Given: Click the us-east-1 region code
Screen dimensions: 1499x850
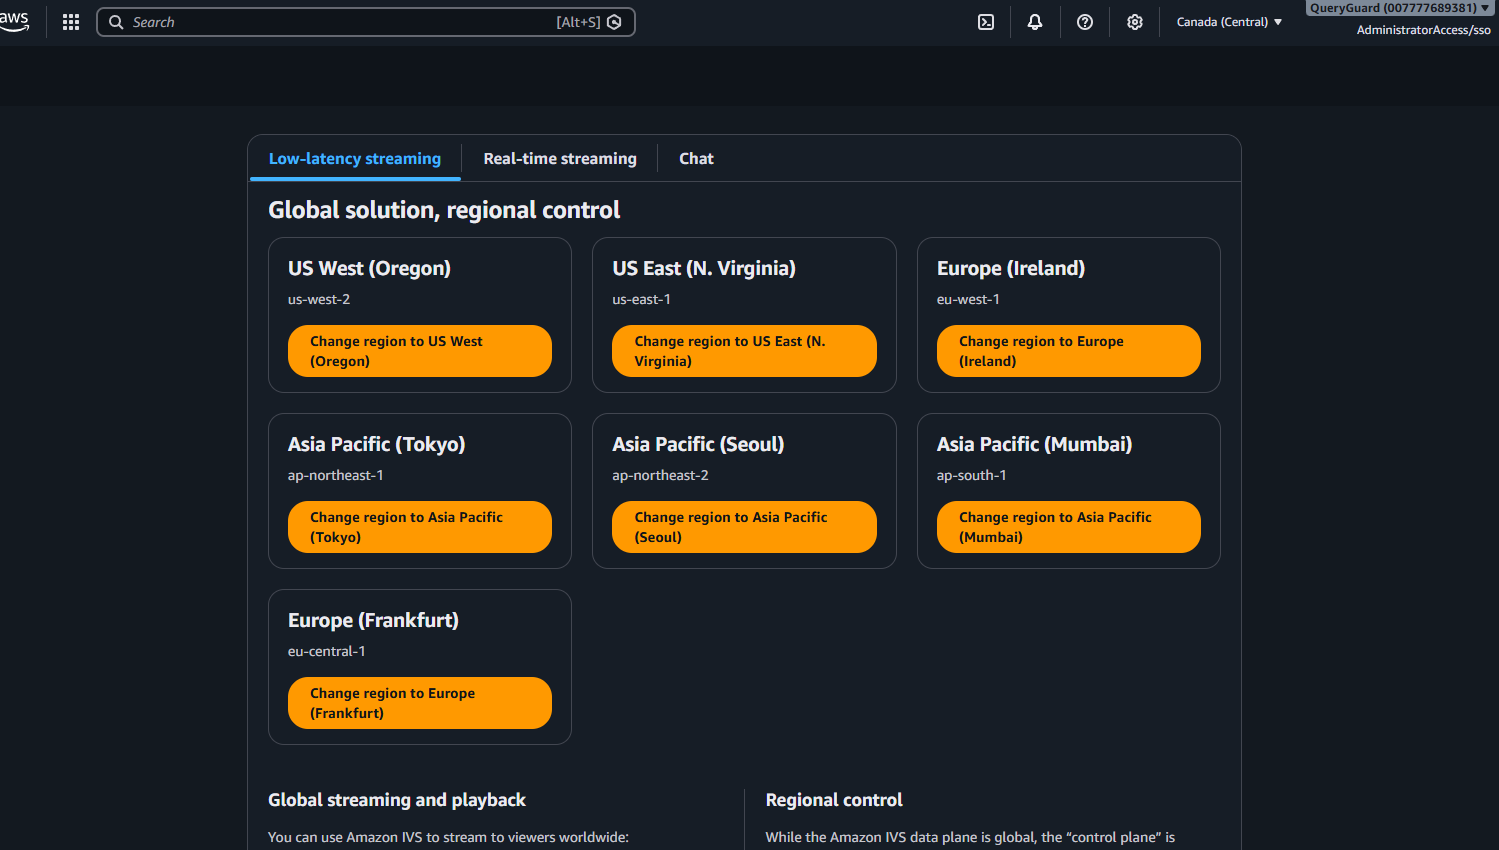Looking at the screenshot, I should pyautogui.click(x=642, y=299).
